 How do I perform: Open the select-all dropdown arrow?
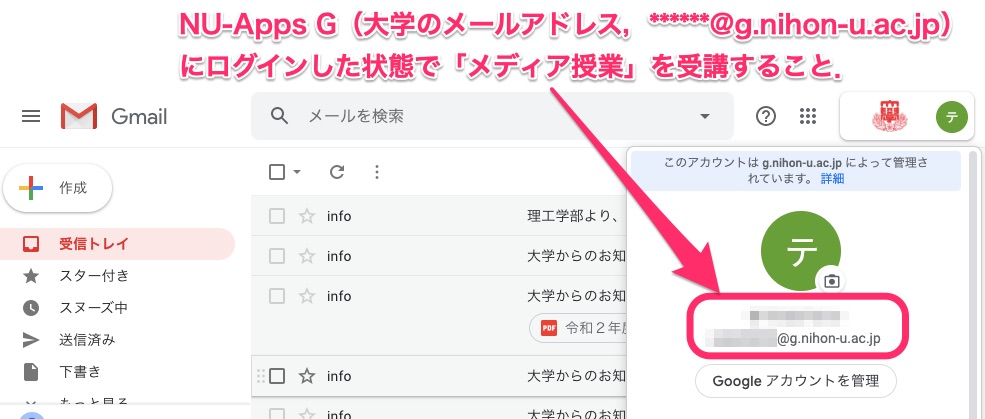coord(297,171)
